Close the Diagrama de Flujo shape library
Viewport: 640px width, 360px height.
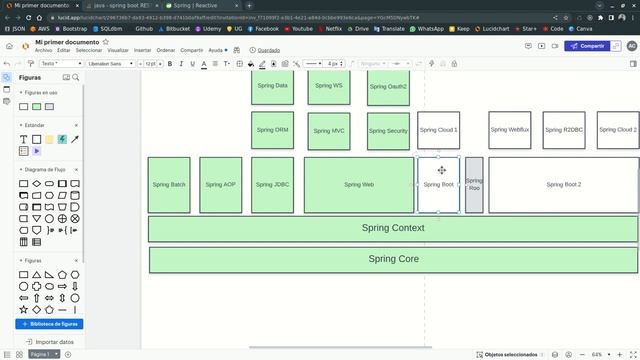tap(76, 169)
